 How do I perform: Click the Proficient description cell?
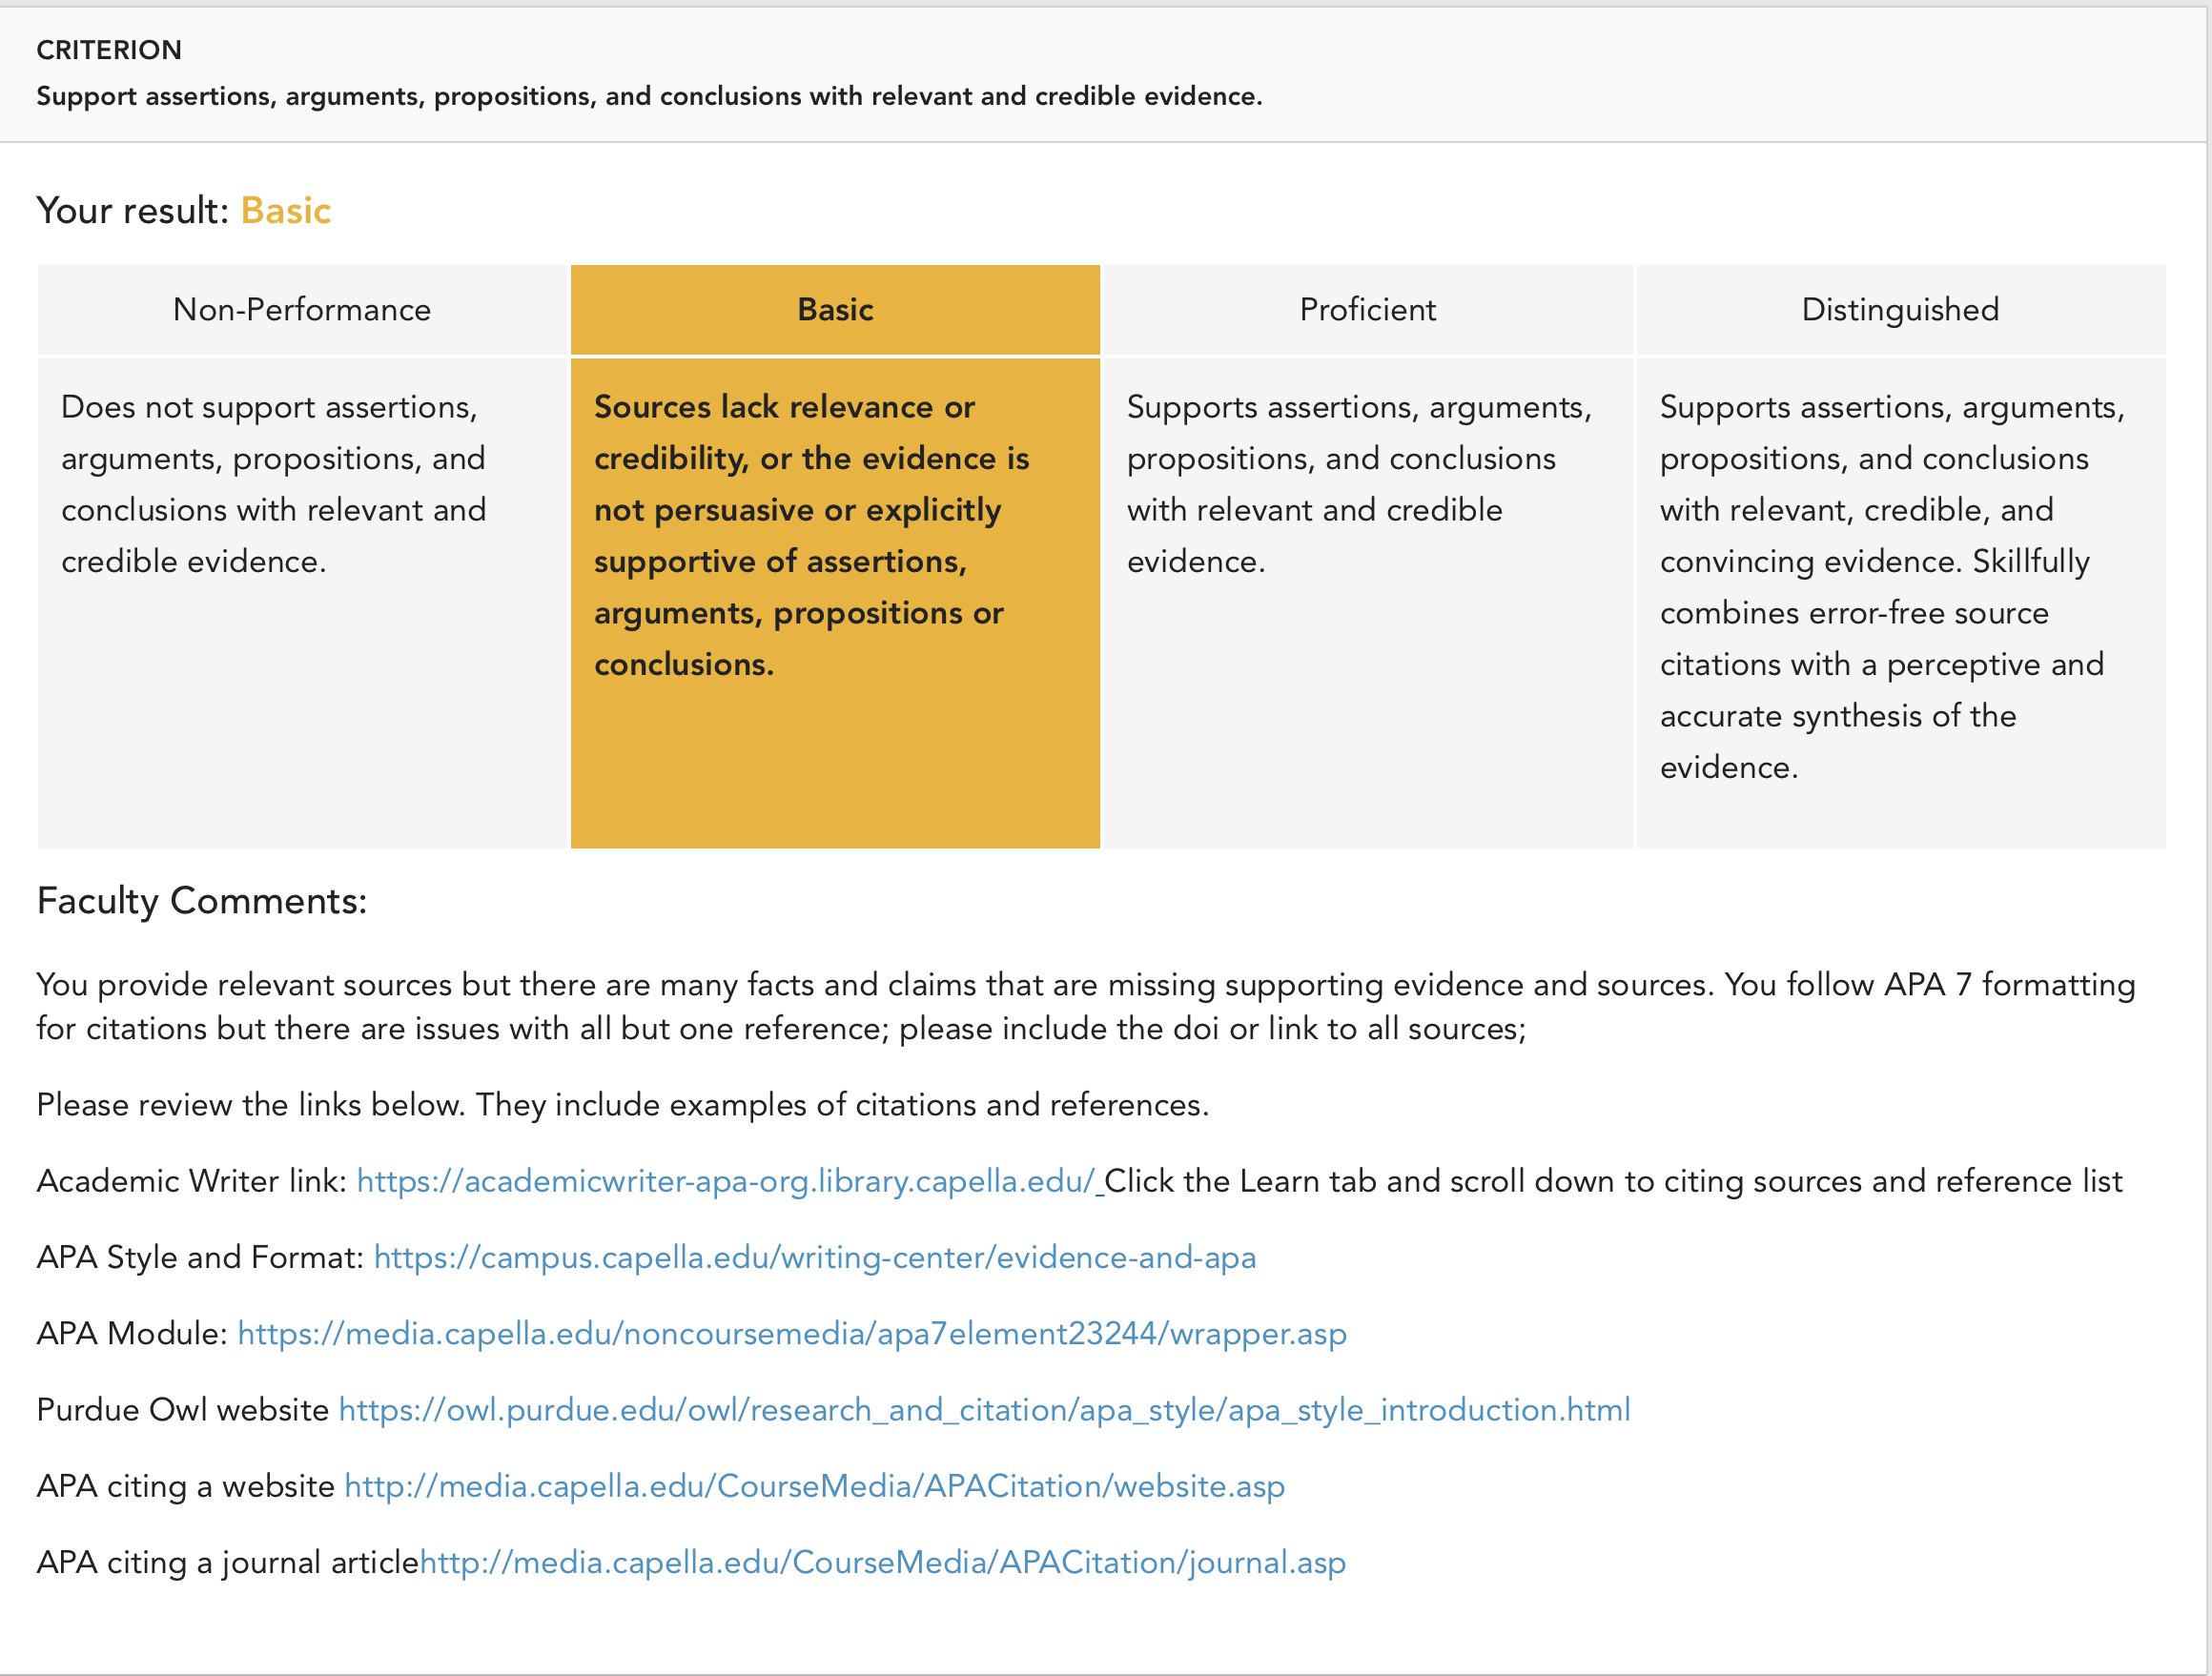coord(1368,603)
